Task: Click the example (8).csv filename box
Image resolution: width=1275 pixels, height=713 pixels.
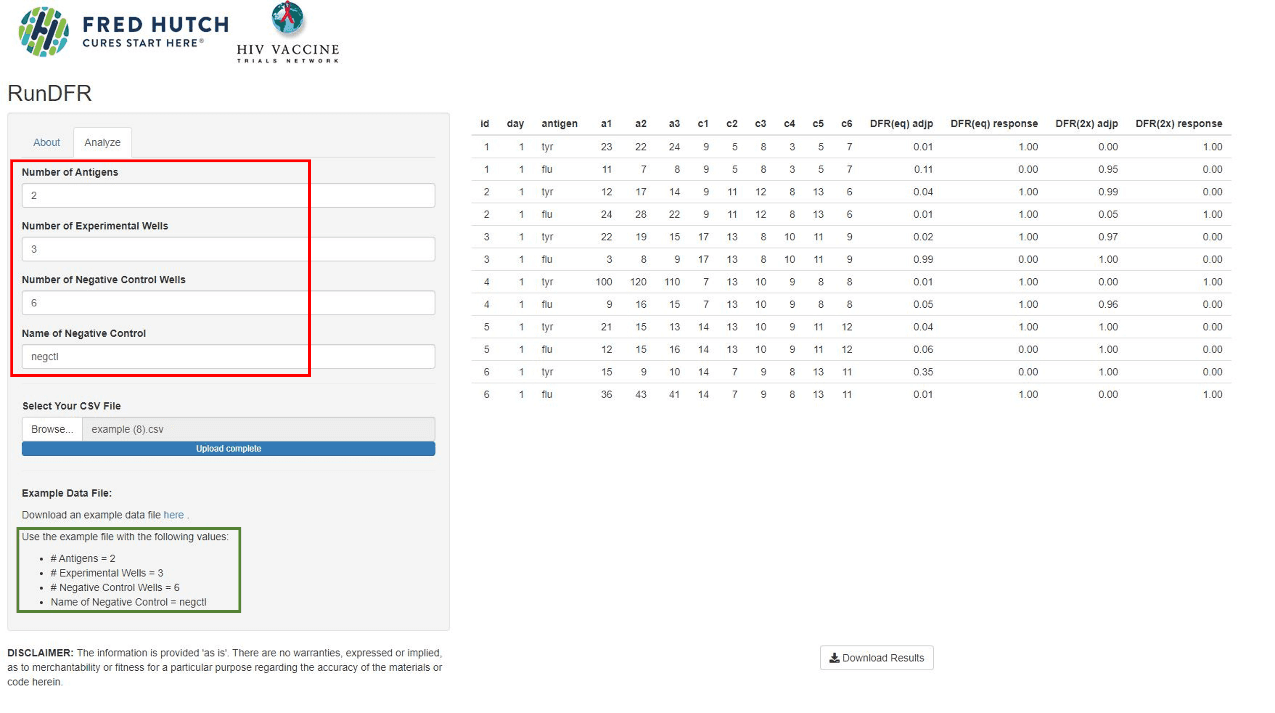Action: point(258,429)
